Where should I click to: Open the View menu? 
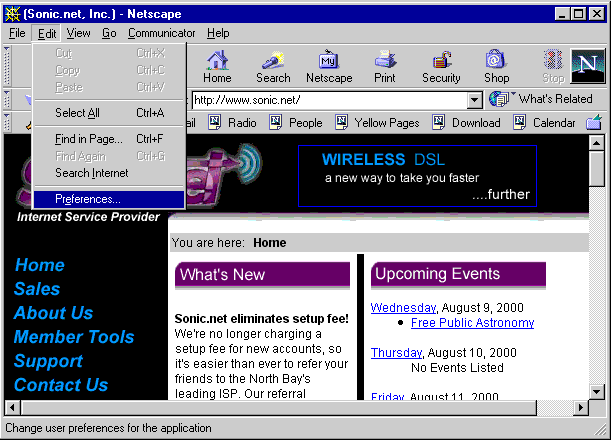click(78, 34)
